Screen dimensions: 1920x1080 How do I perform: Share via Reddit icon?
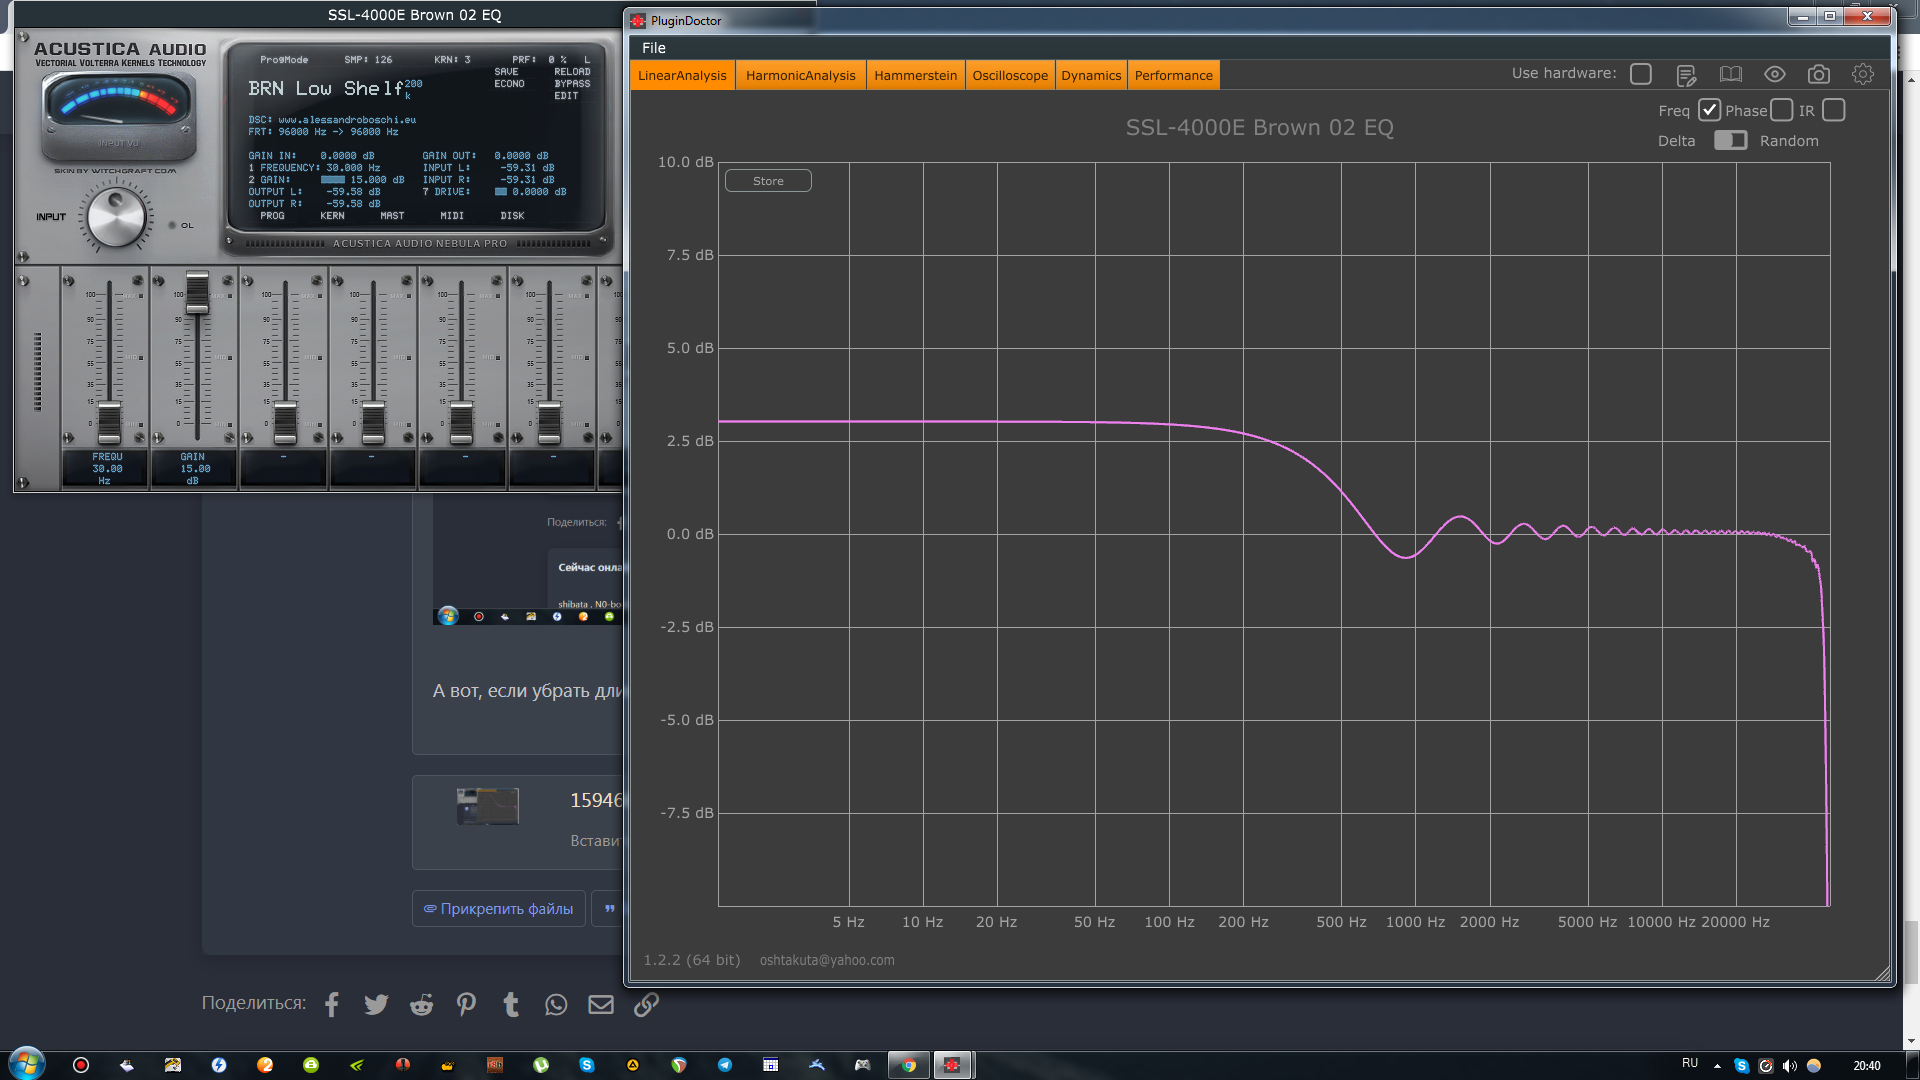(421, 1004)
